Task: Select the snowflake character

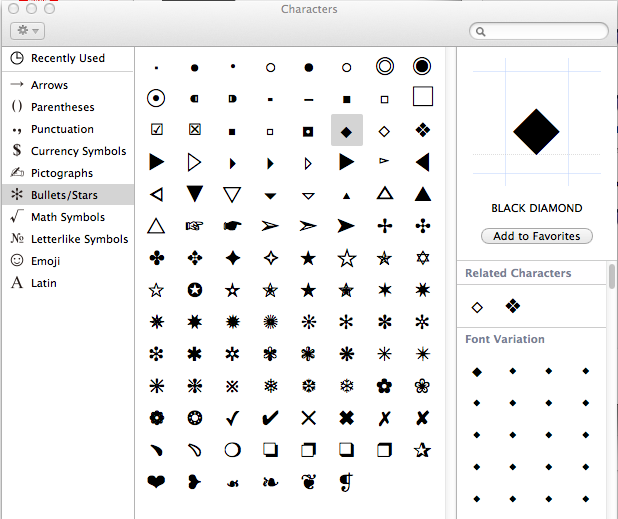Action: pyautogui.click(x=271, y=386)
